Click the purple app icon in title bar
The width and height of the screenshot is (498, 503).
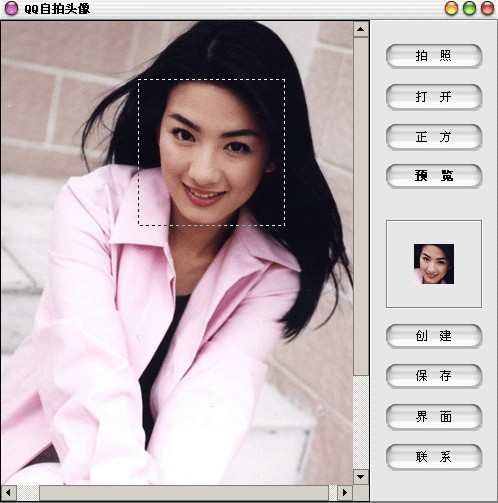[11, 8]
